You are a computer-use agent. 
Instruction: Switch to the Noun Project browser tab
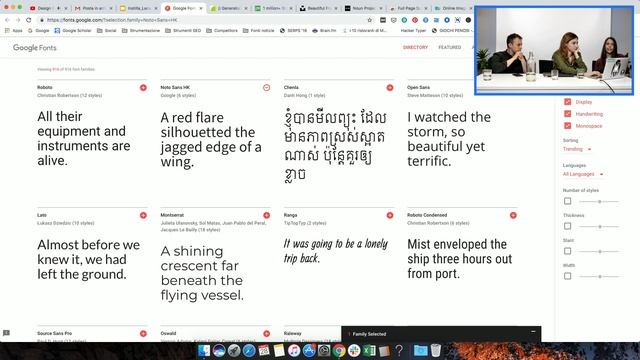[363, 8]
